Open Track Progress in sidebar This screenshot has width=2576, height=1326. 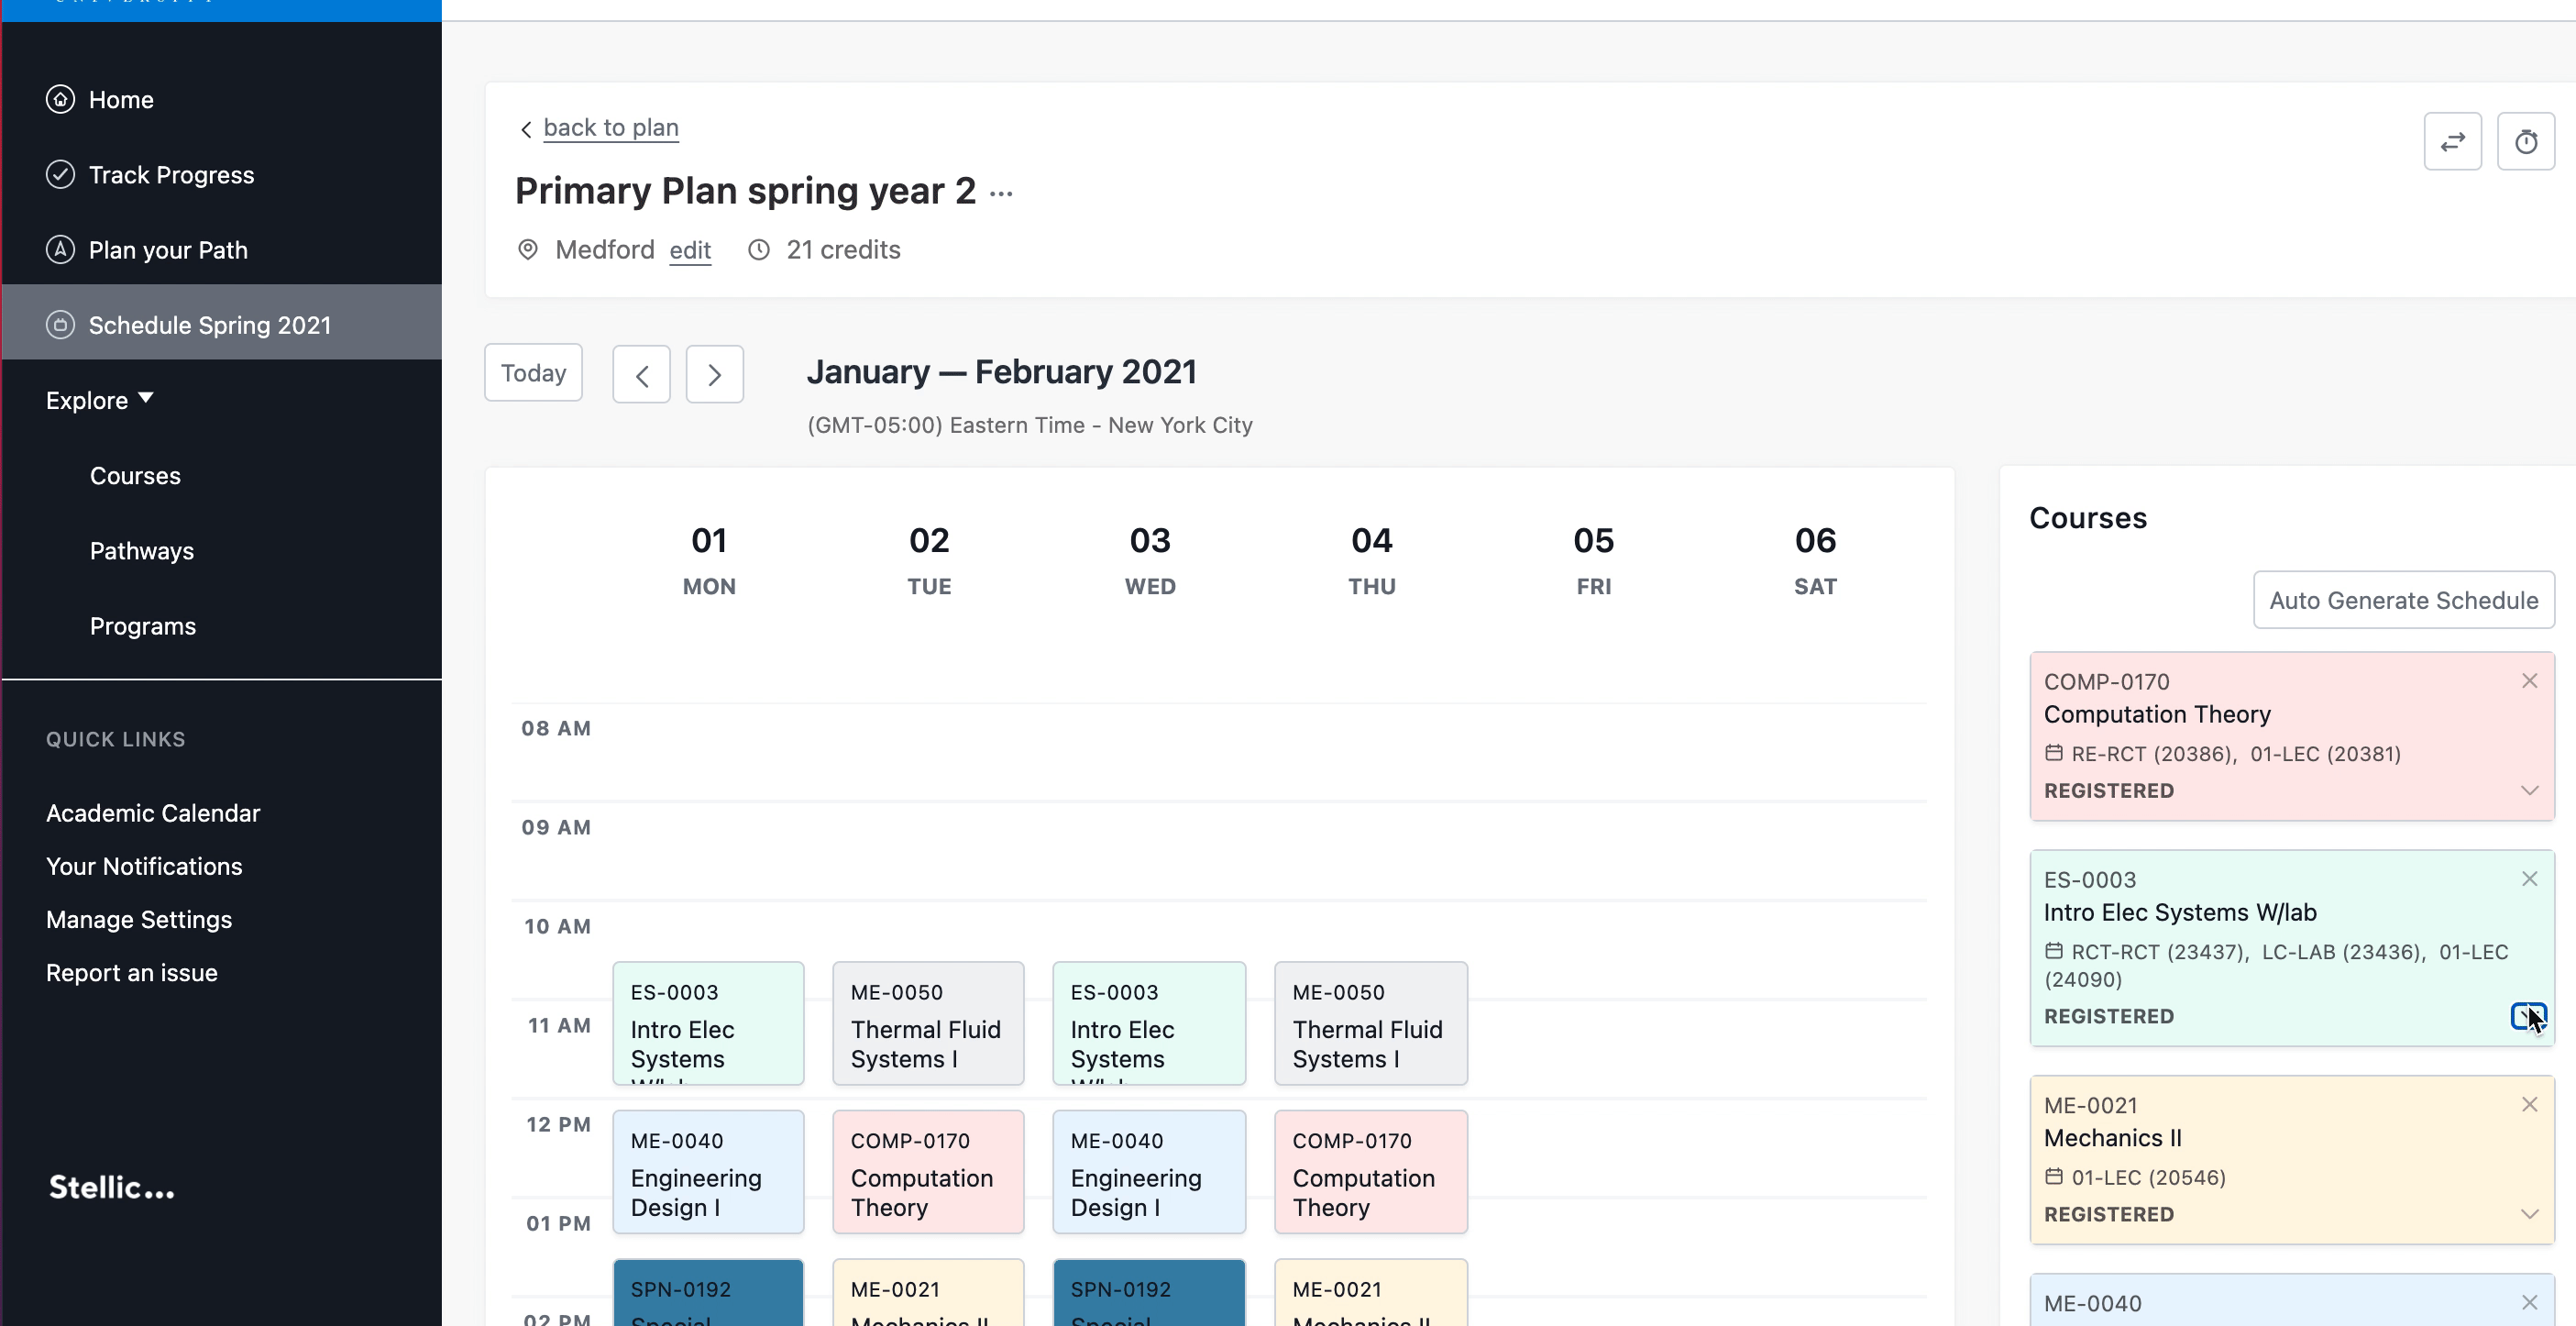tap(171, 175)
